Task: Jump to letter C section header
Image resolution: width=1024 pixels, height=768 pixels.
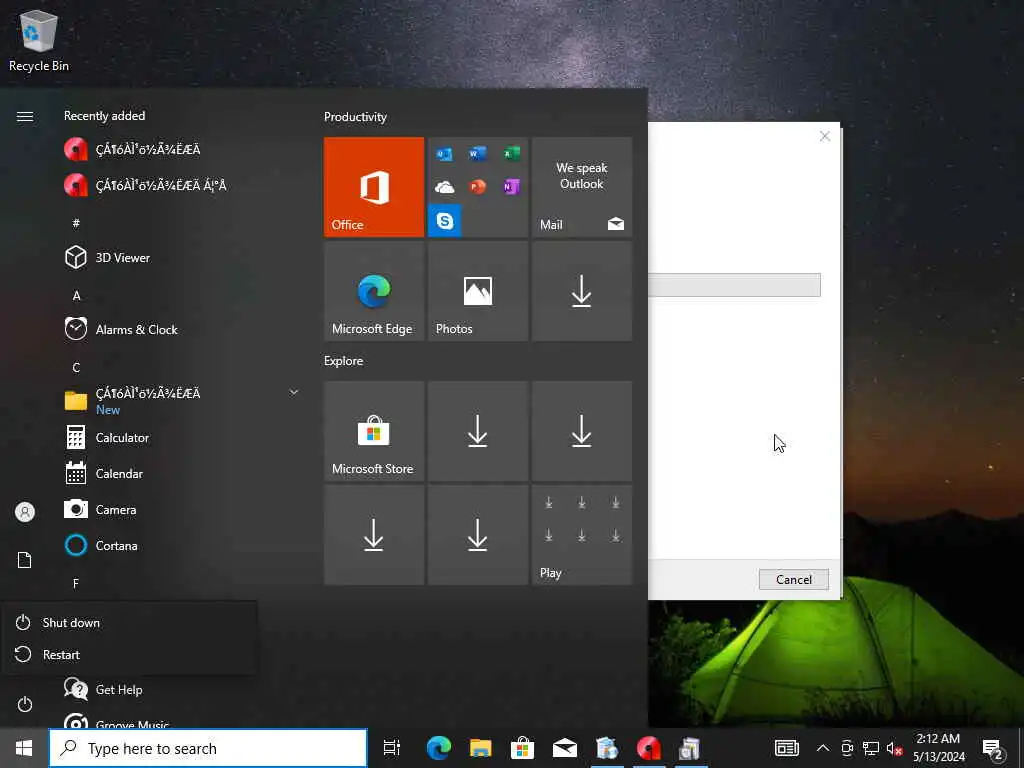Action: 76,368
